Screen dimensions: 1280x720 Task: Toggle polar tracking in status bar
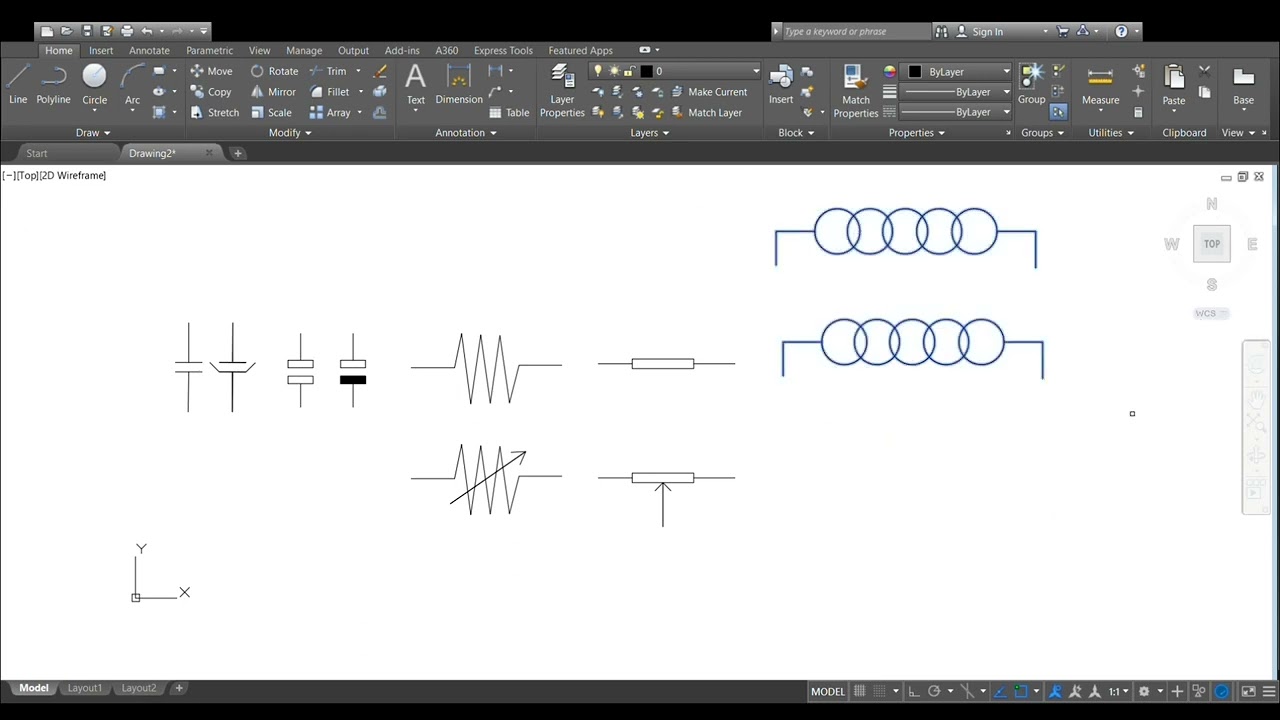[934, 691]
